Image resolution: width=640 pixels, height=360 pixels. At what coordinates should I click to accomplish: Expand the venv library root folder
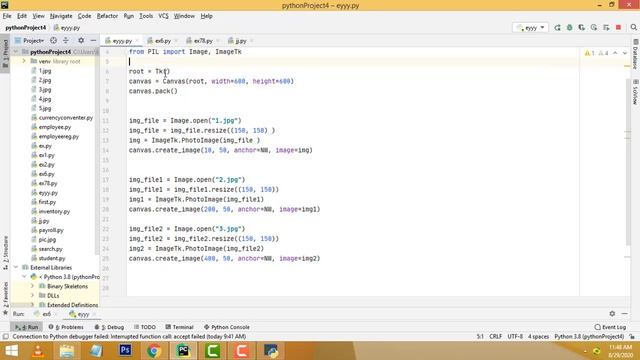click(x=24, y=61)
